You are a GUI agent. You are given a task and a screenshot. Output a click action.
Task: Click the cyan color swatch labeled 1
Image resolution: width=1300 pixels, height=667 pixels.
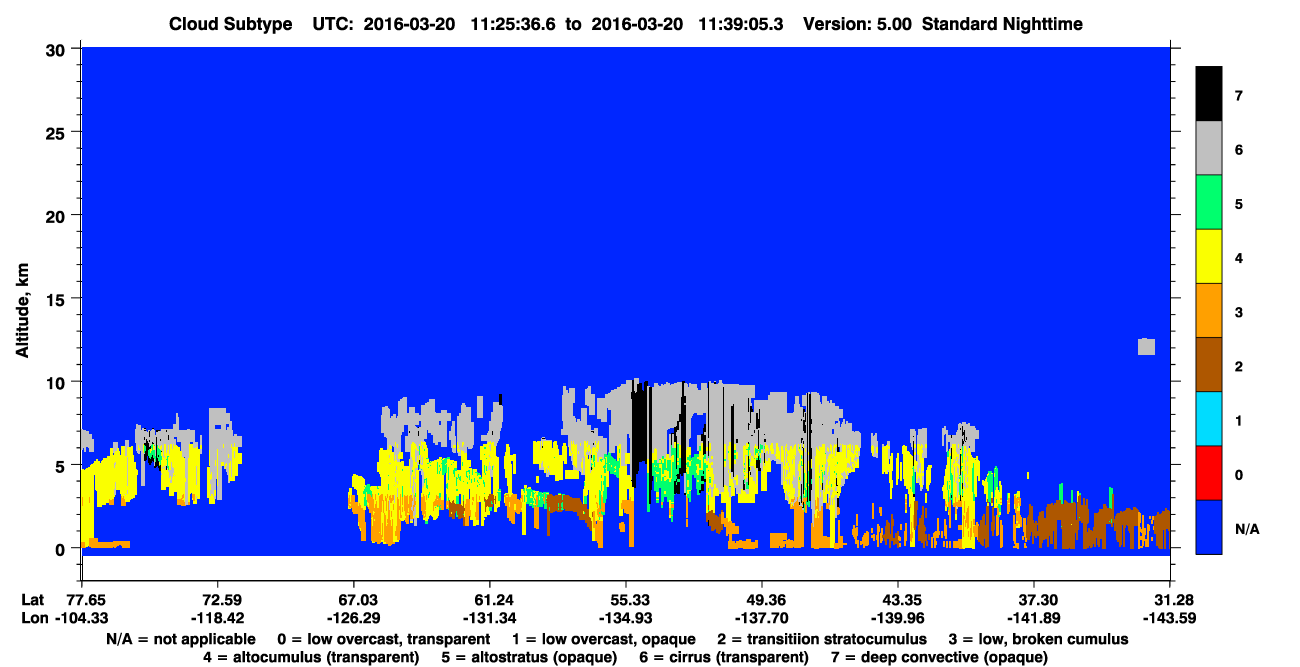(x=1209, y=419)
